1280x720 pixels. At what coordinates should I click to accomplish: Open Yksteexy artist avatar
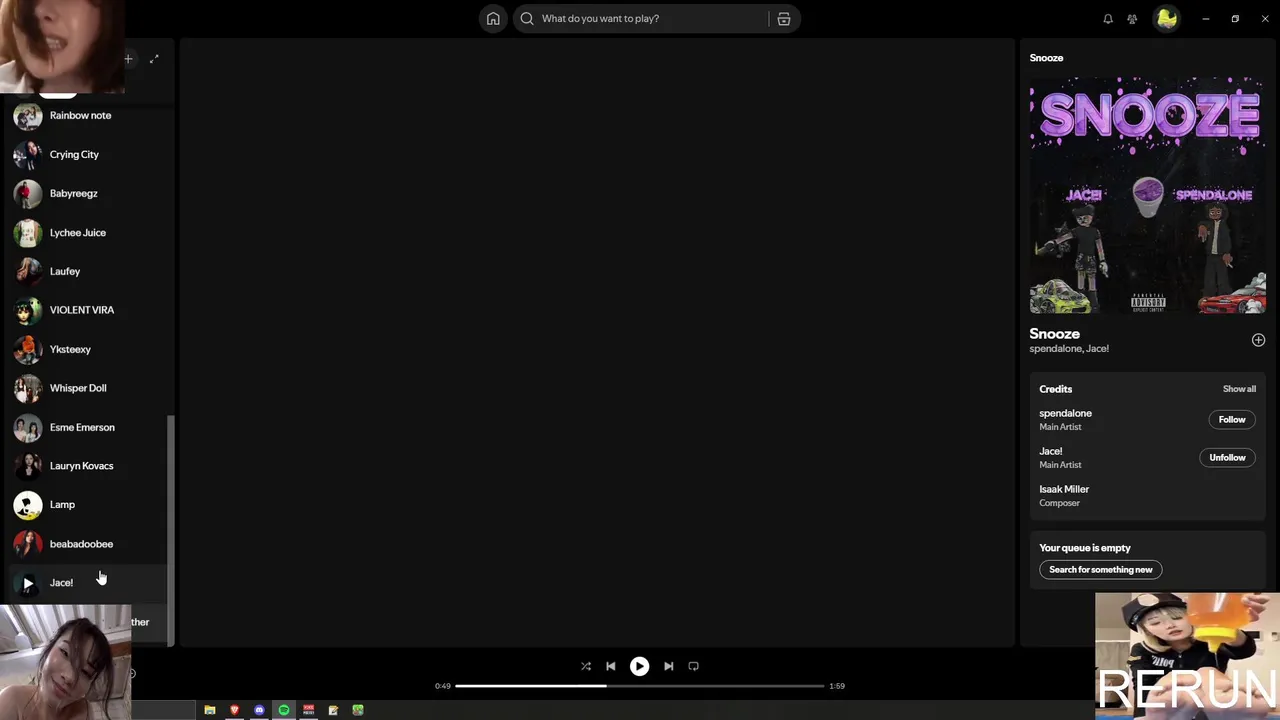click(x=28, y=350)
